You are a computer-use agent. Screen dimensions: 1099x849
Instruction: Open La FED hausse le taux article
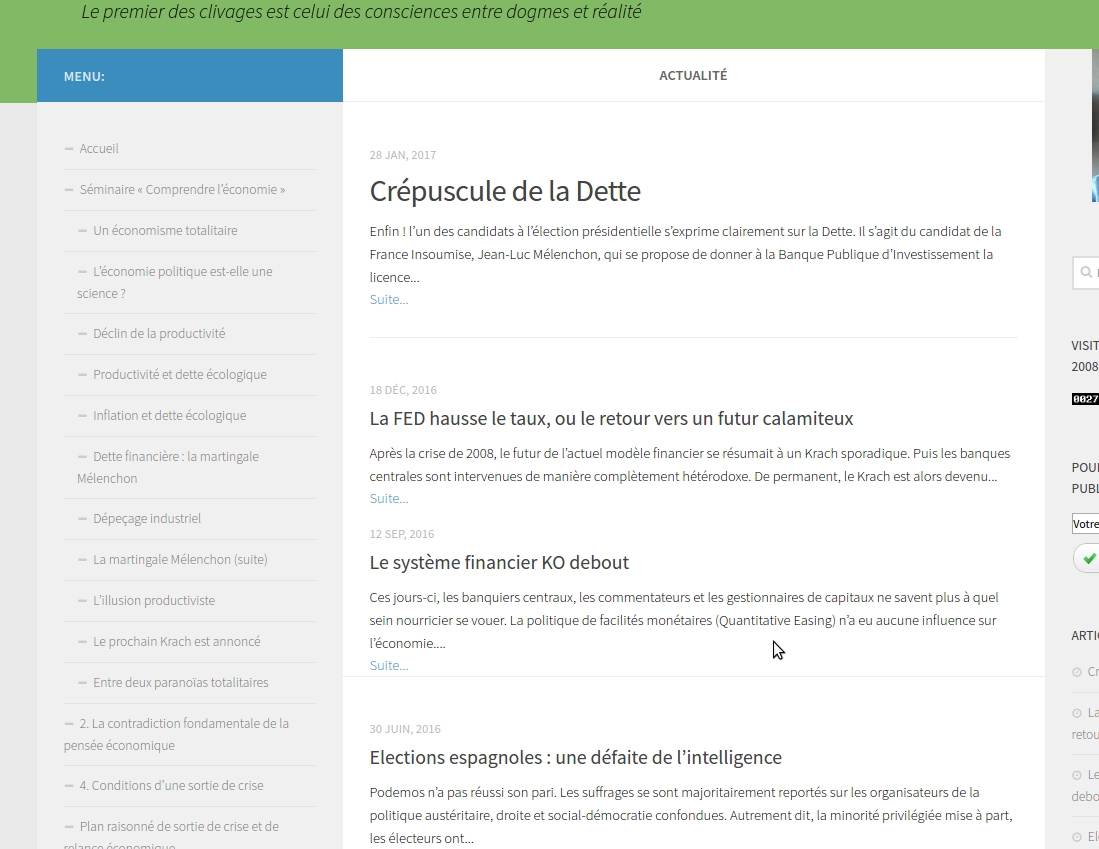[611, 418]
